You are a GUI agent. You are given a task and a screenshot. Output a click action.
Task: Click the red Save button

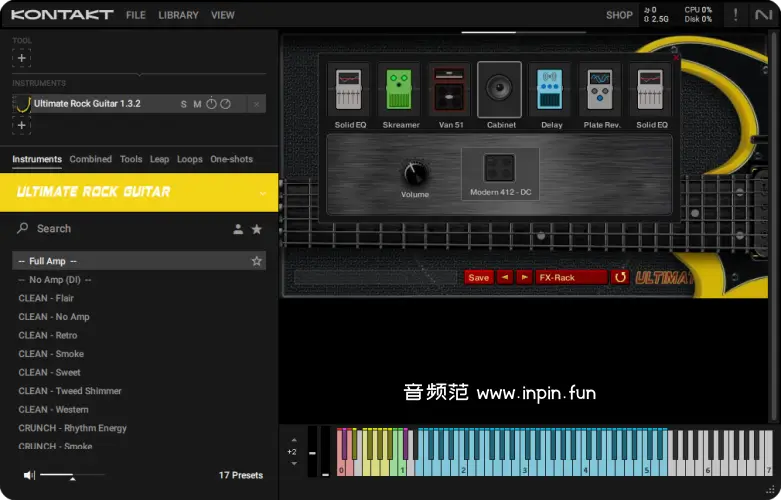(478, 277)
